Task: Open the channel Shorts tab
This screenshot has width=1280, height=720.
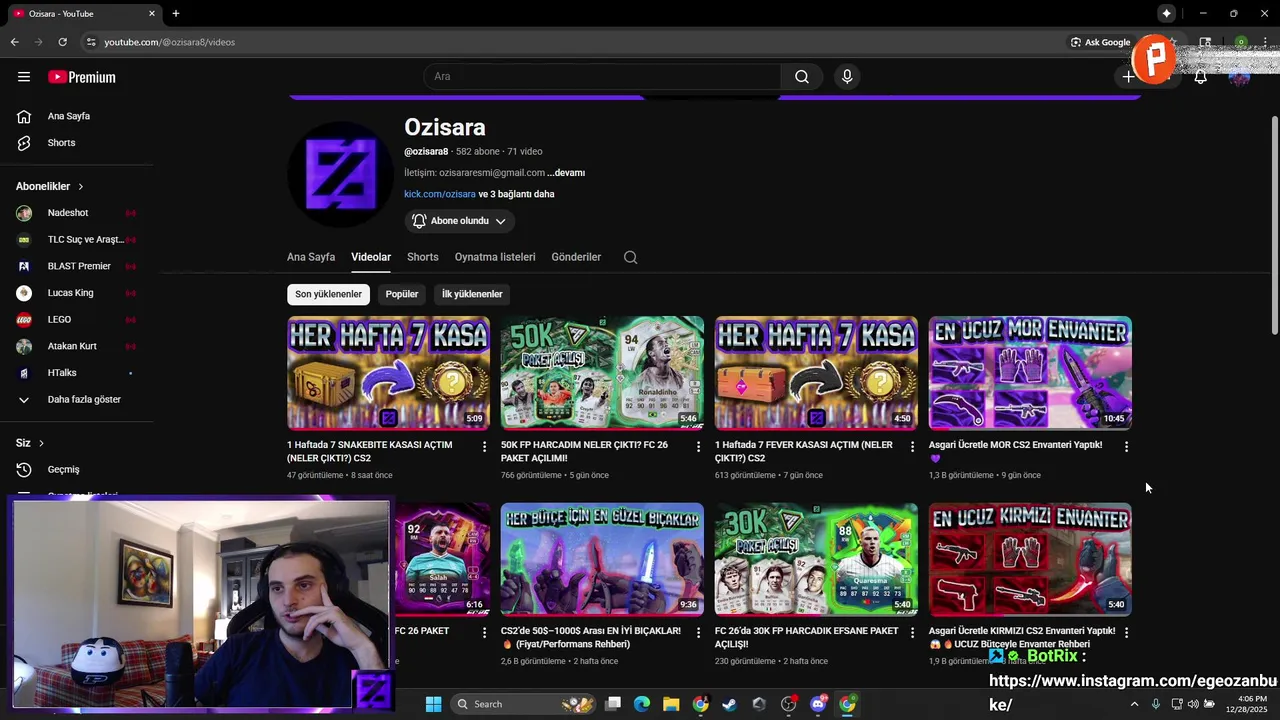Action: click(x=423, y=257)
